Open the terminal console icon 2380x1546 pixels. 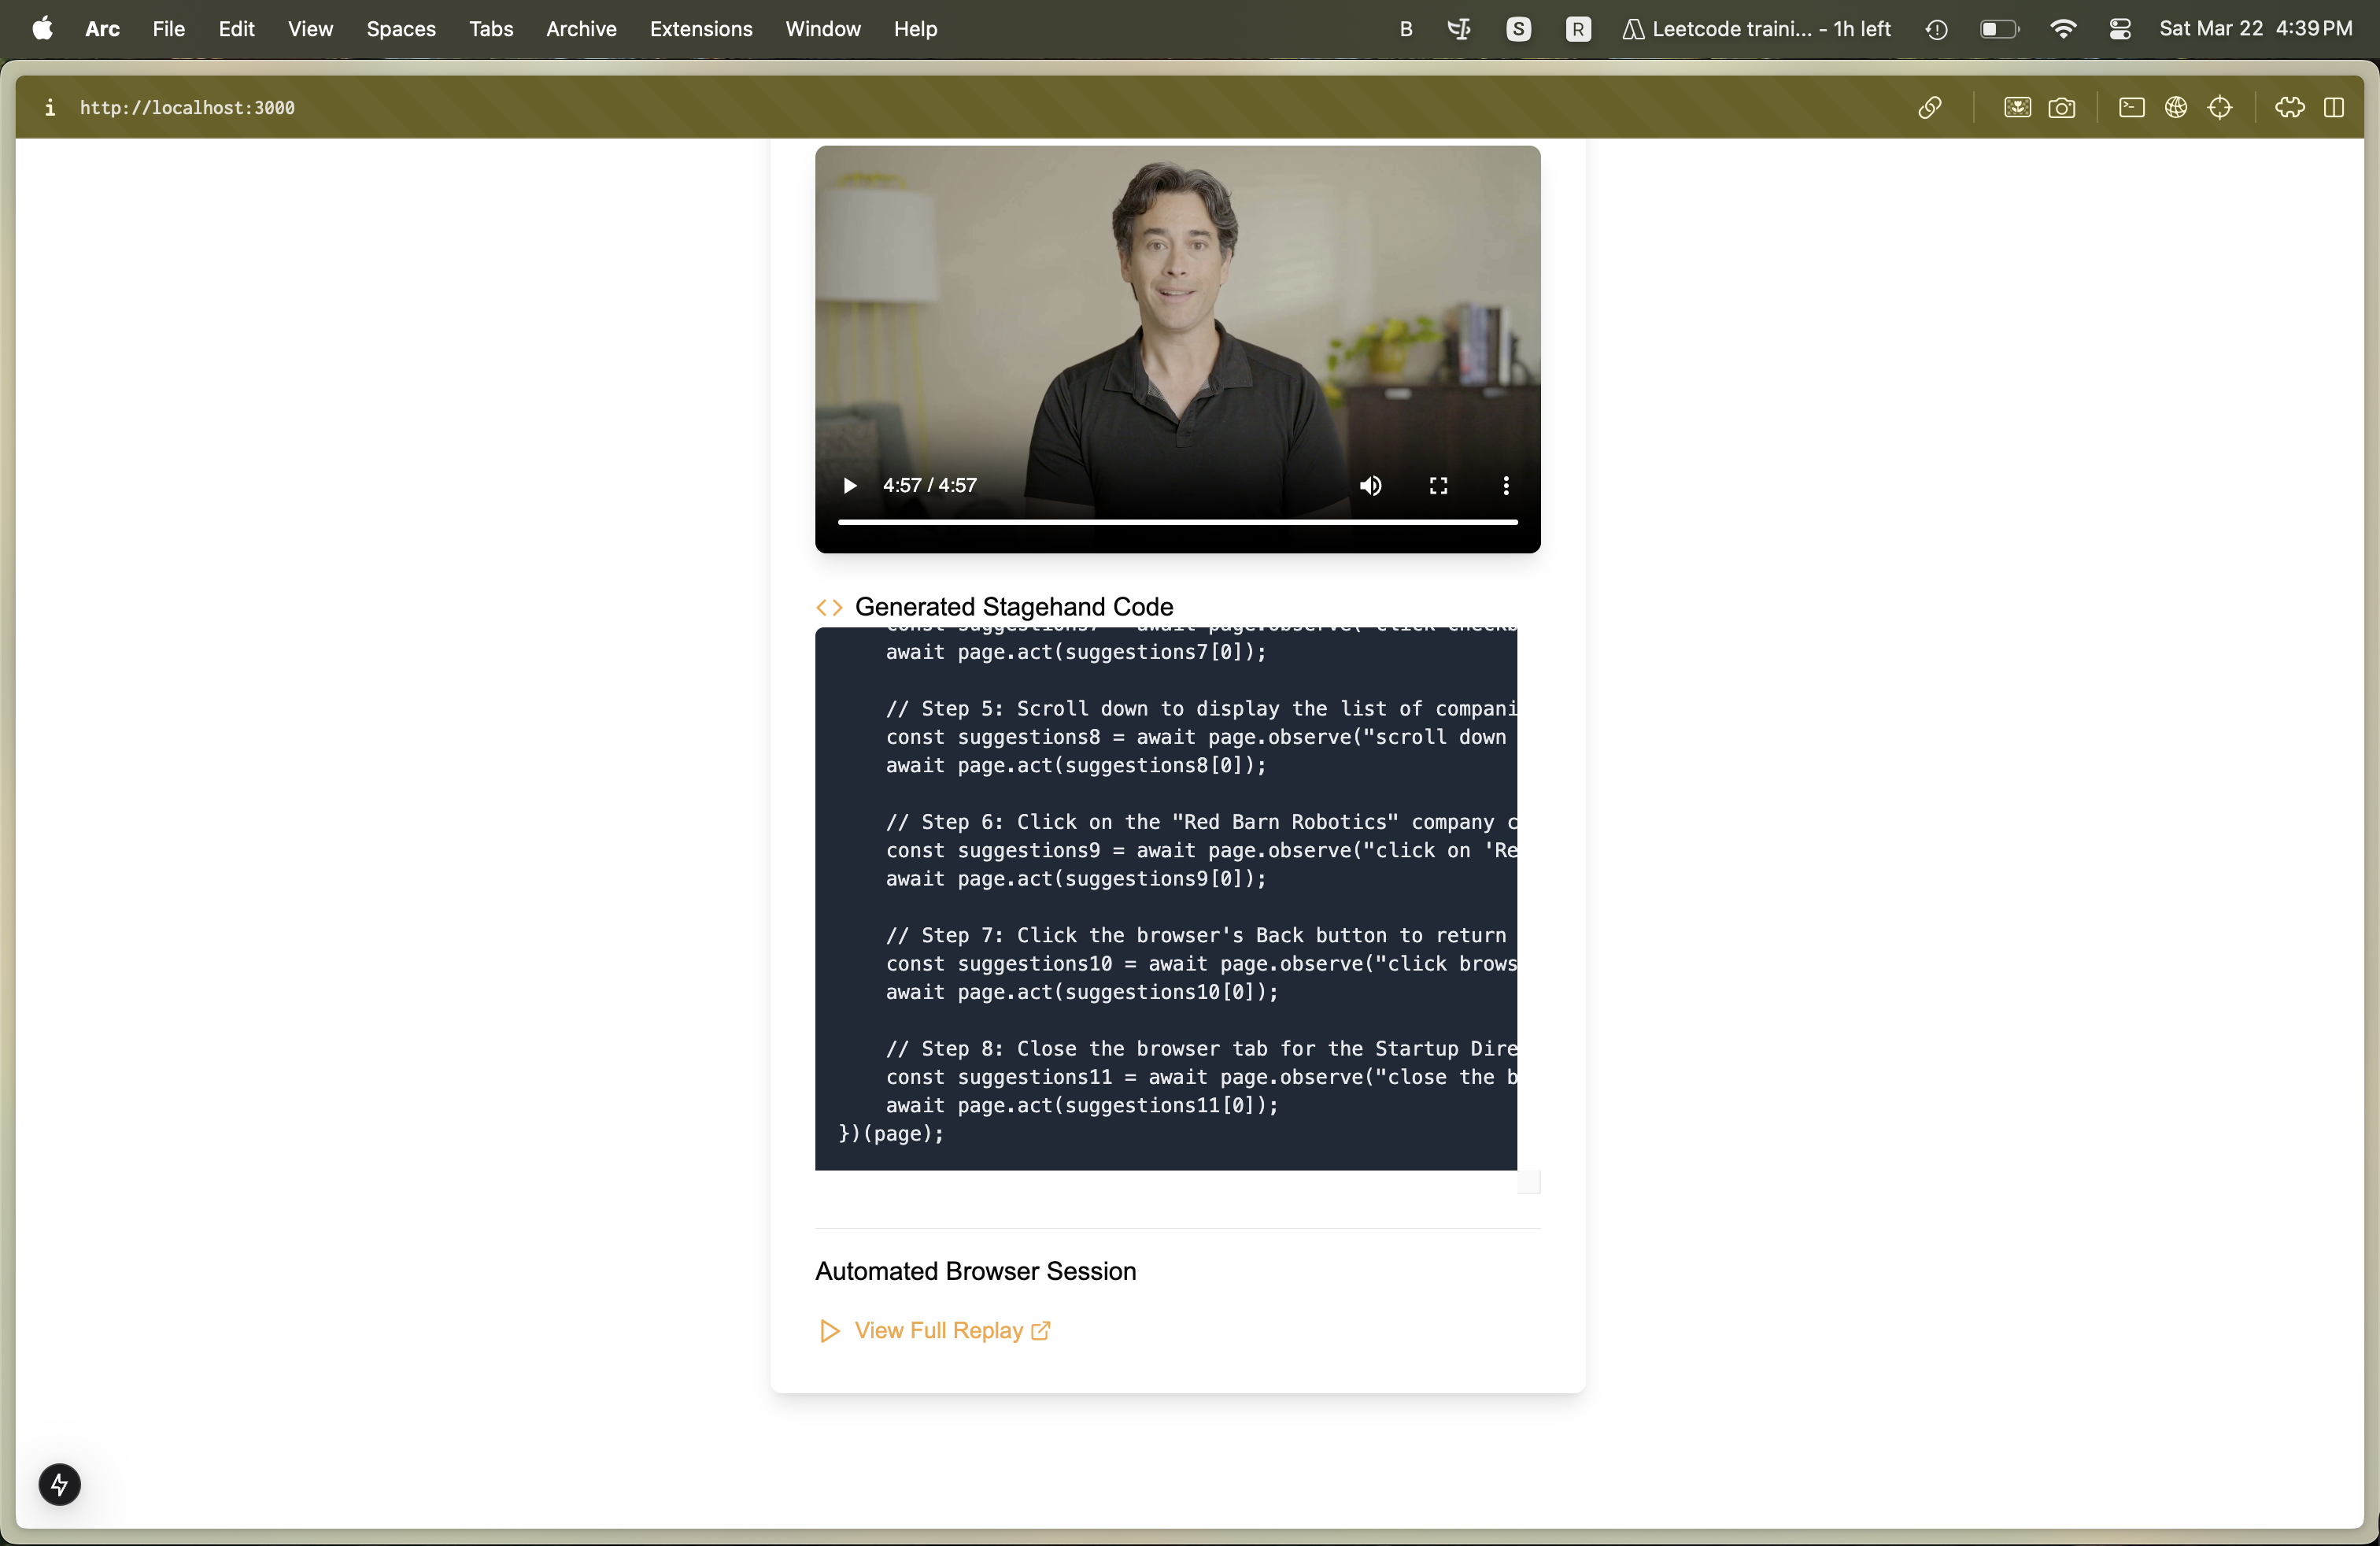2130,108
